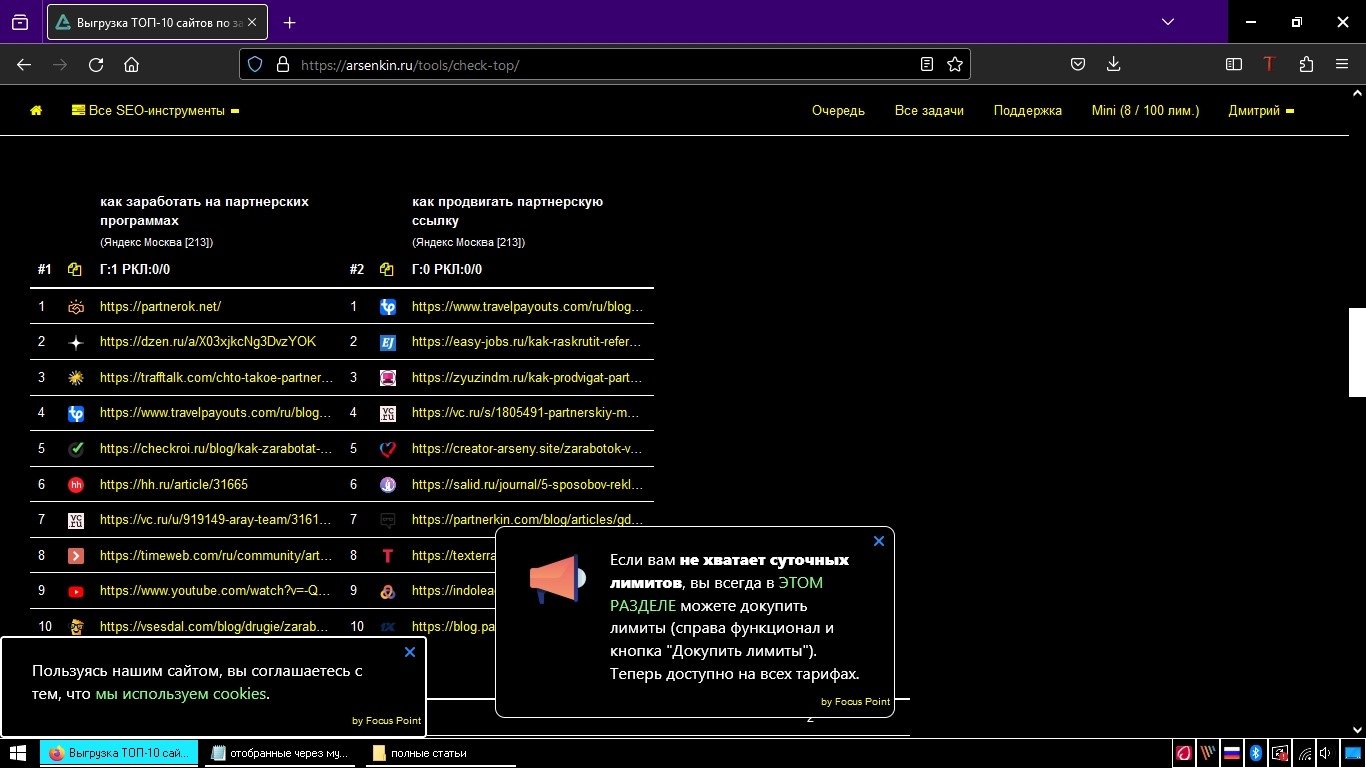
Task: Go to Все задачи
Action: (x=929, y=111)
